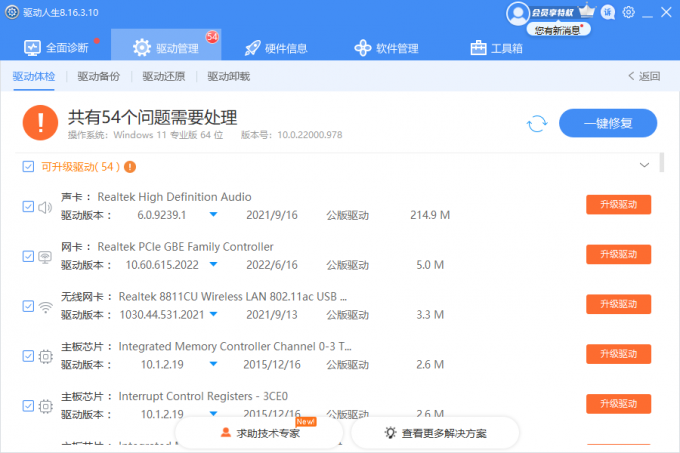Click 升级驱动 for Realtek High Definition Audio
This screenshot has width=680, height=453.
[618, 205]
